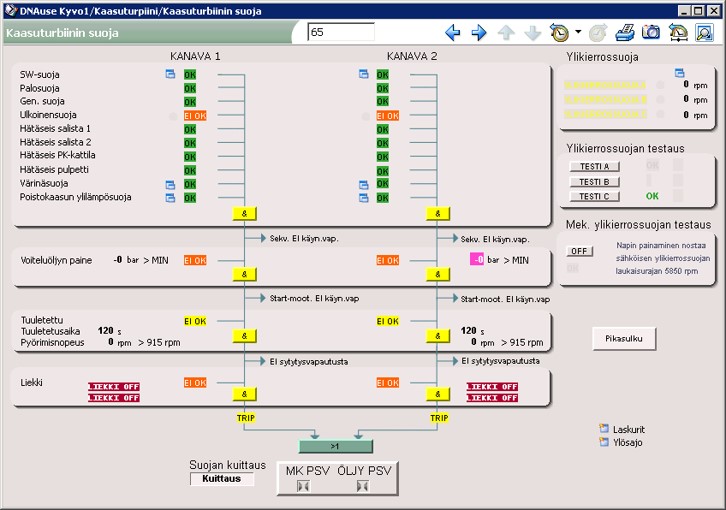
Task: Click the Kanava 2 AND gate next to Liekki
Action: [x=438, y=394]
